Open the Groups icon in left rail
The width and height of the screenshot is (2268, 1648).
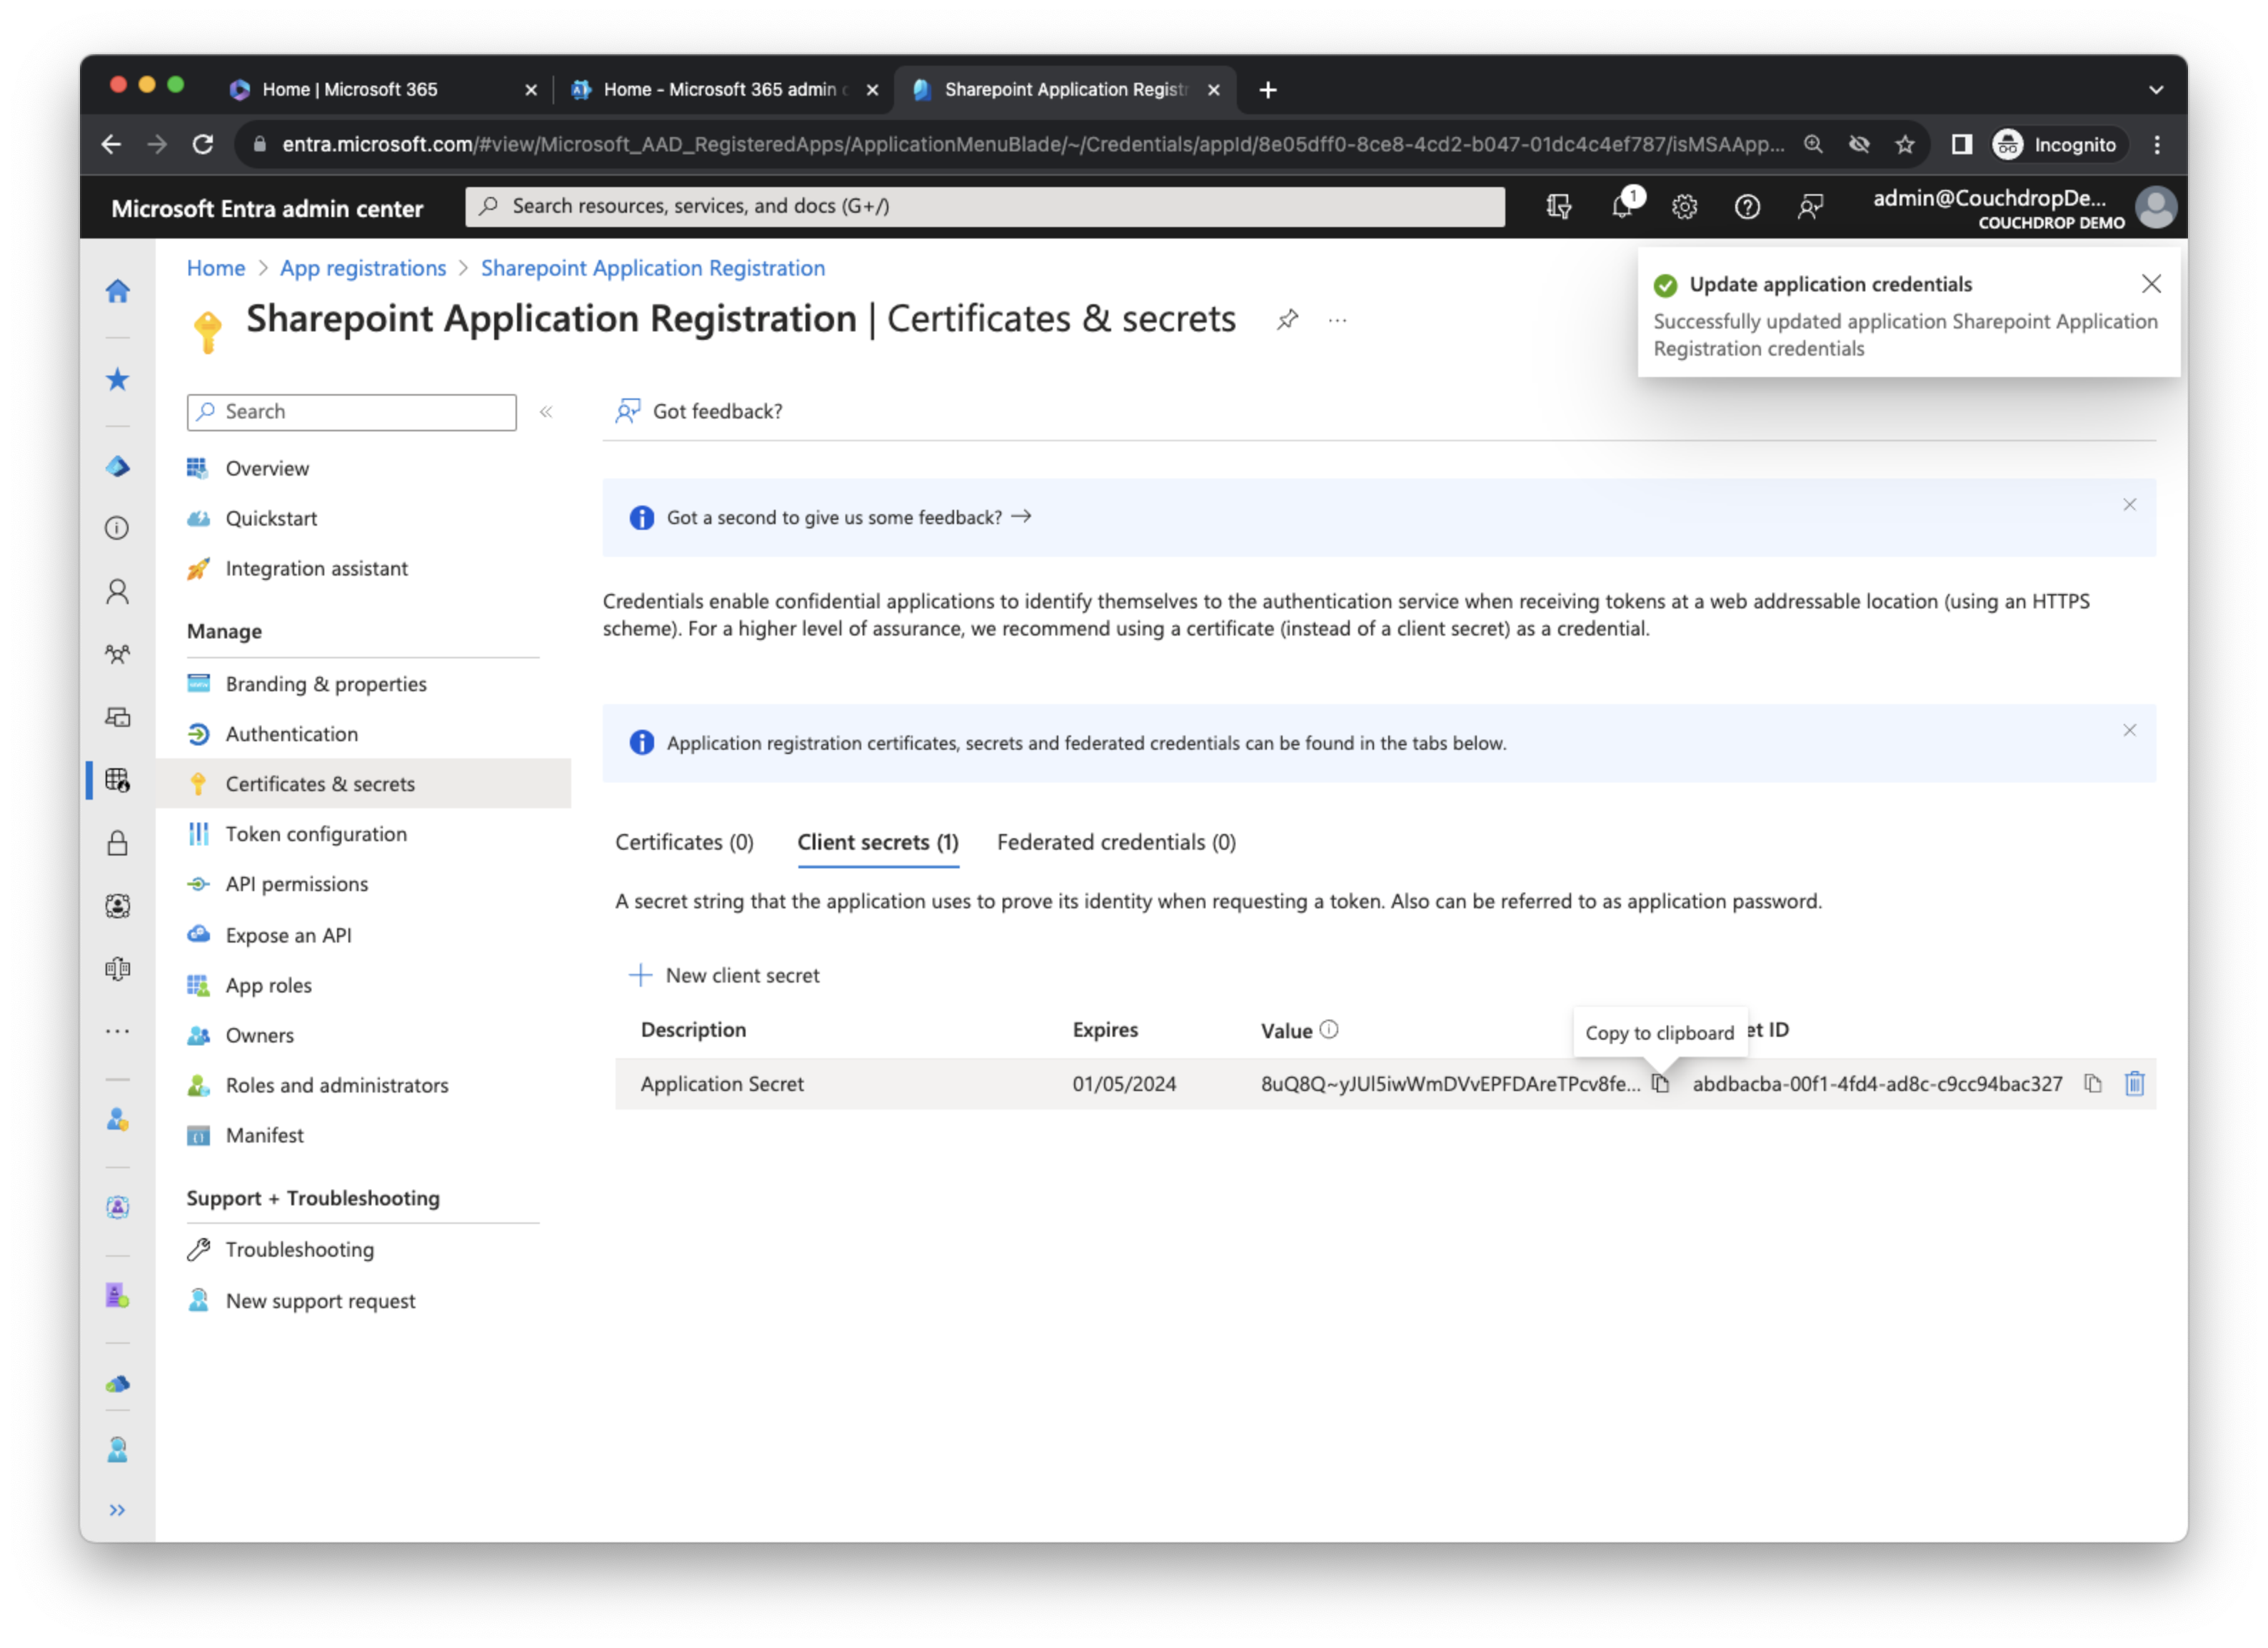click(117, 655)
